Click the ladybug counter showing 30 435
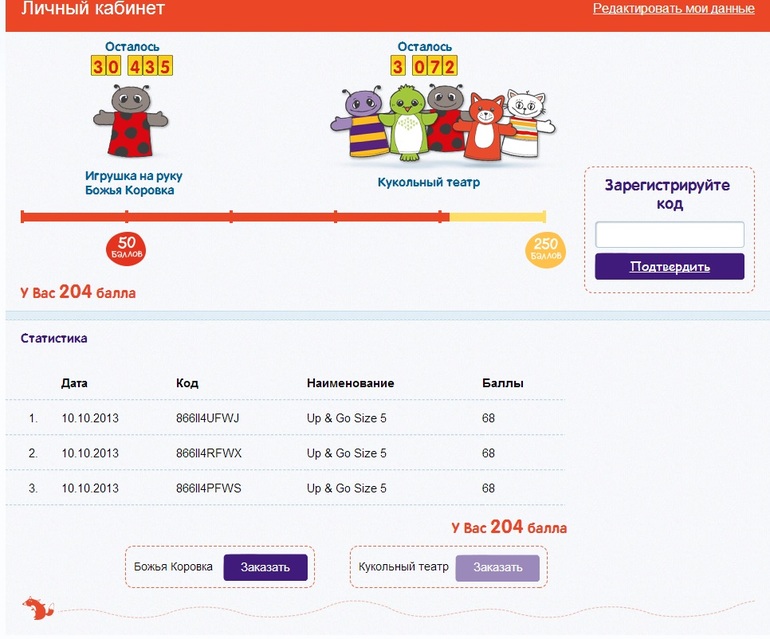This screenshot has width=770, height=639. coord(132,67)
